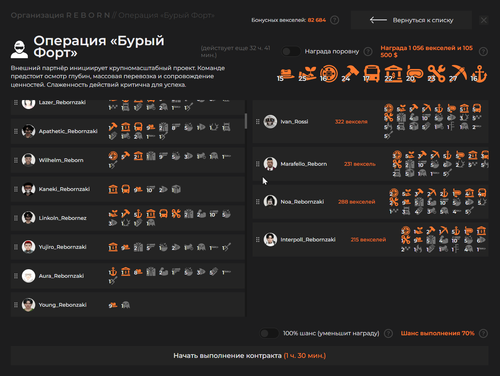500x376 pixels.
Task: Click Вернуться к списку button
Action: [x=411, y=20]
